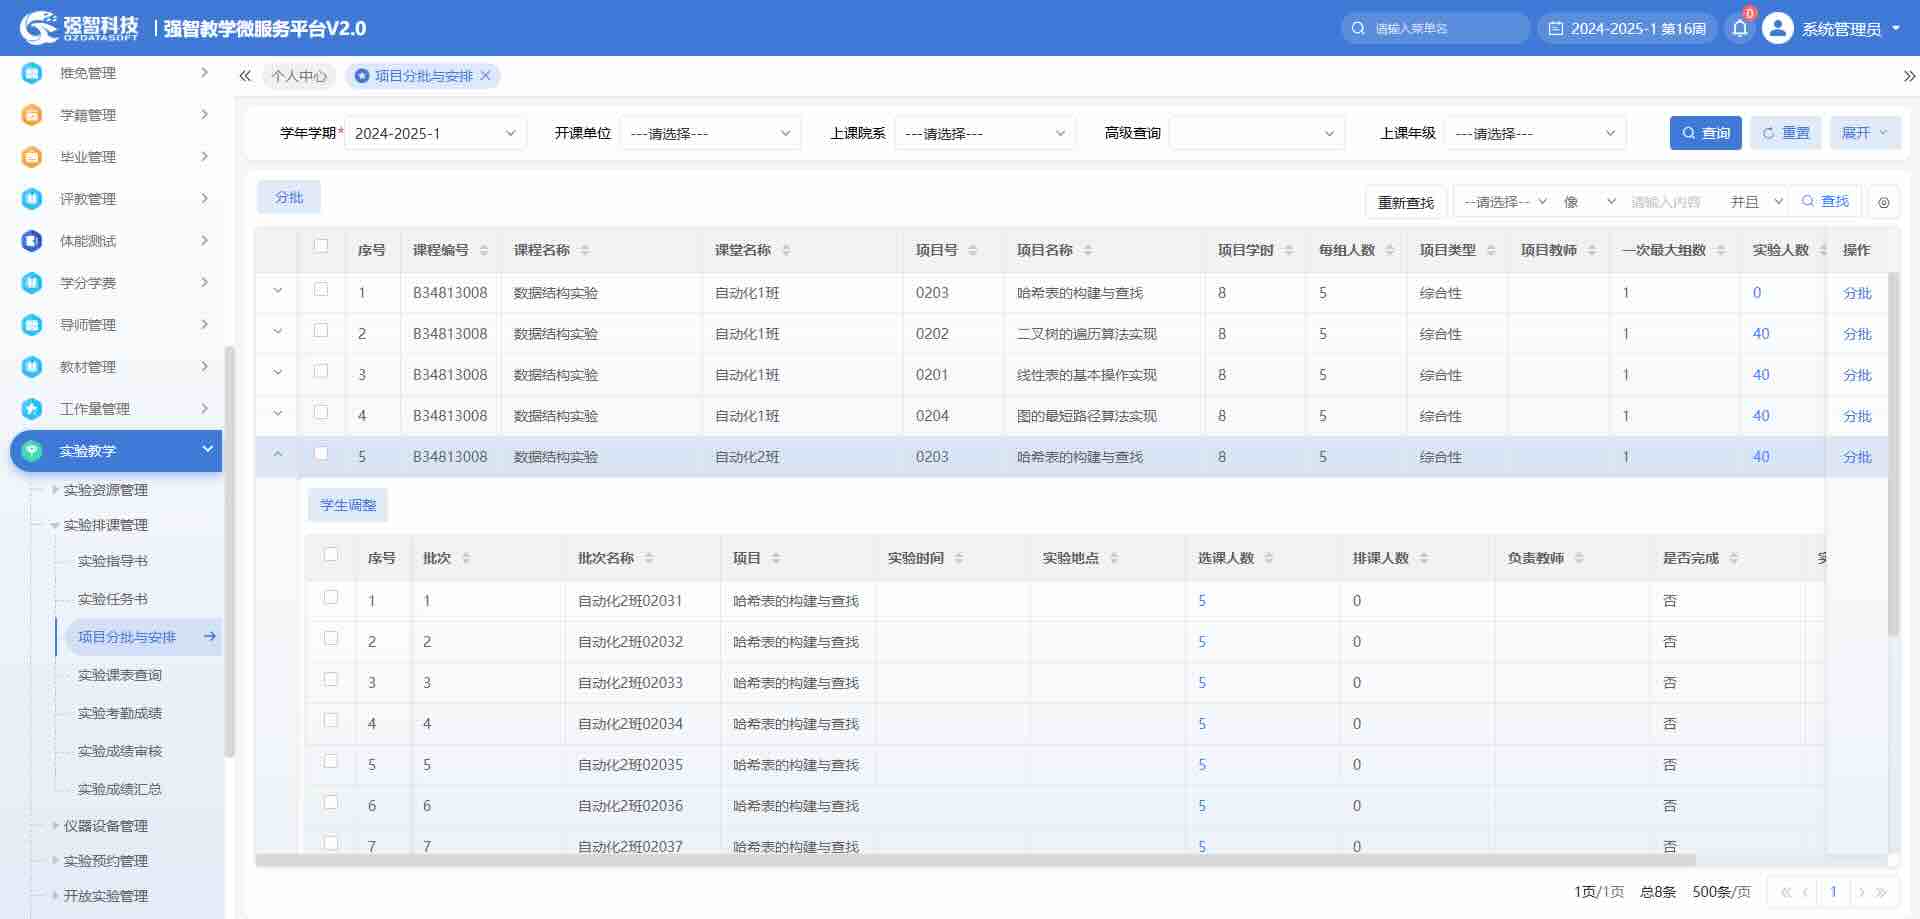Image resolution: width=1920 pixels, height=919 pixels.
Task: Check the checkbox for row 2 二叉树的遍历算法实现
Action: click(321, 331)
